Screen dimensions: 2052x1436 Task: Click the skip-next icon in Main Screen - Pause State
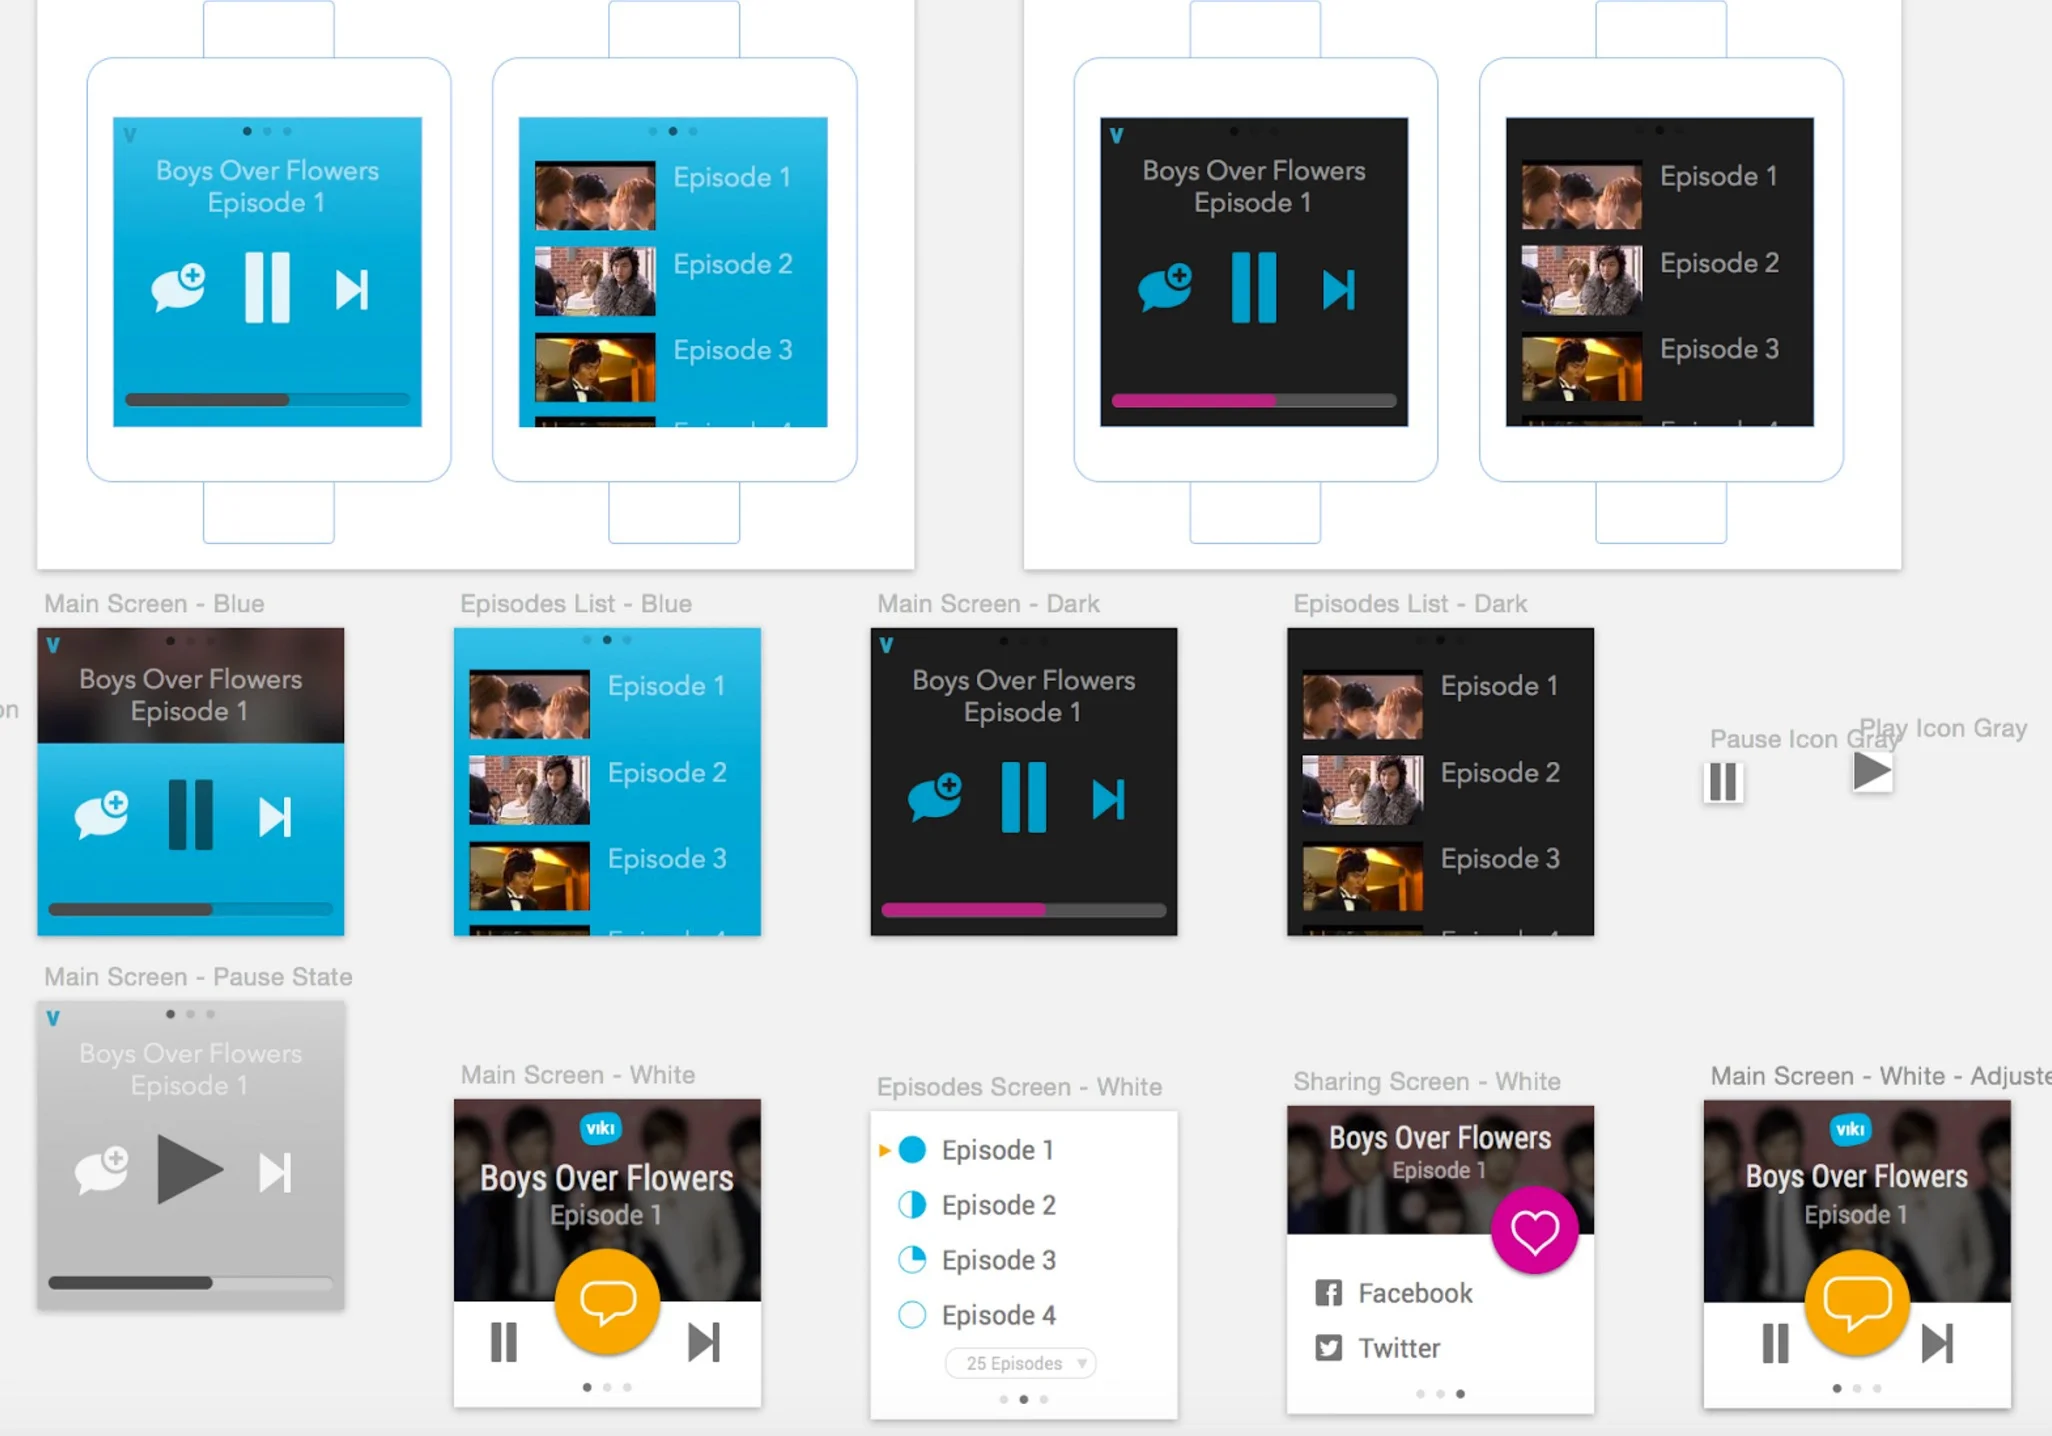click(x=275, y=1173)
